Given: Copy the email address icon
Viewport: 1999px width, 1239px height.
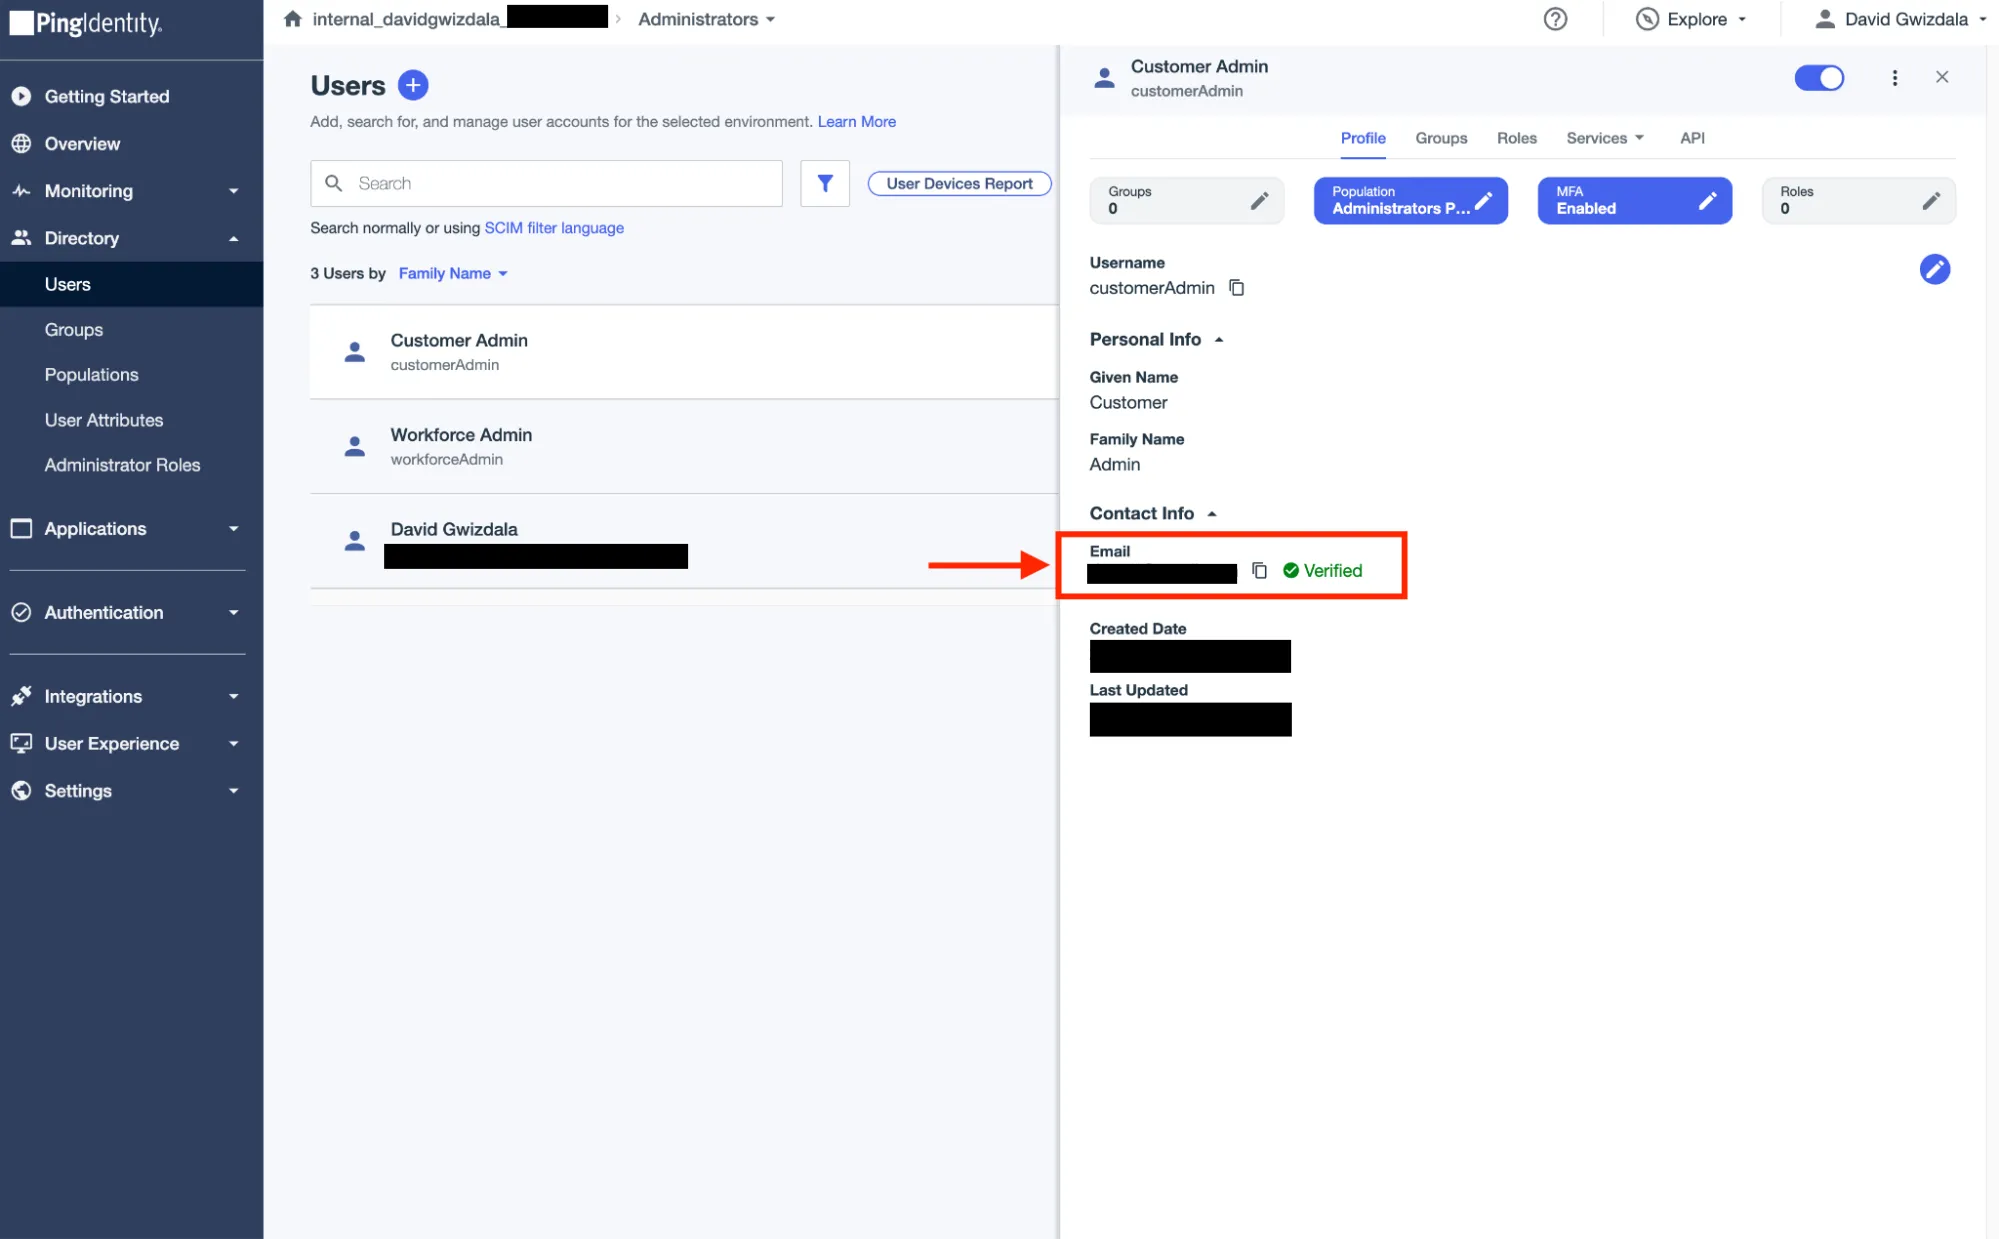Looking at the screenshot, I should tap(1260, 570).
